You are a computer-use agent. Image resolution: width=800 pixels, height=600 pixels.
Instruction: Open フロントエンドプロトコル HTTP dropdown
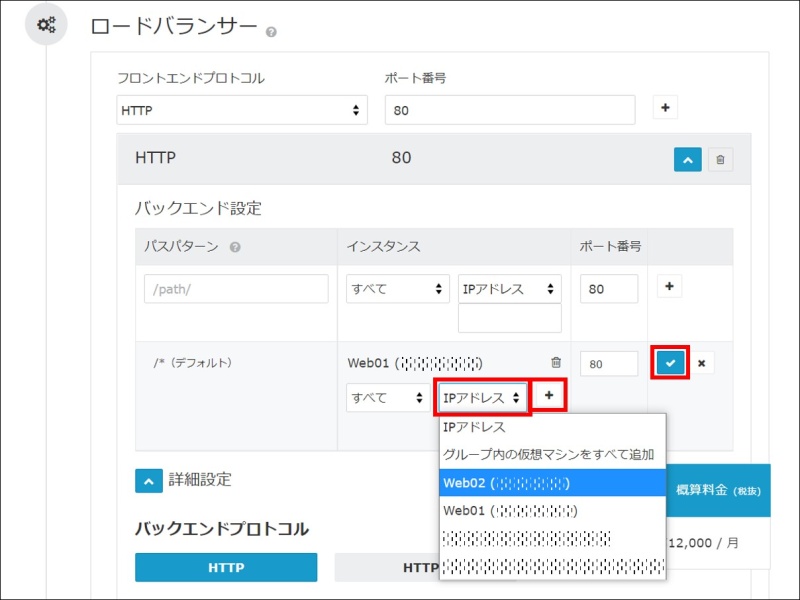[242, 111]
